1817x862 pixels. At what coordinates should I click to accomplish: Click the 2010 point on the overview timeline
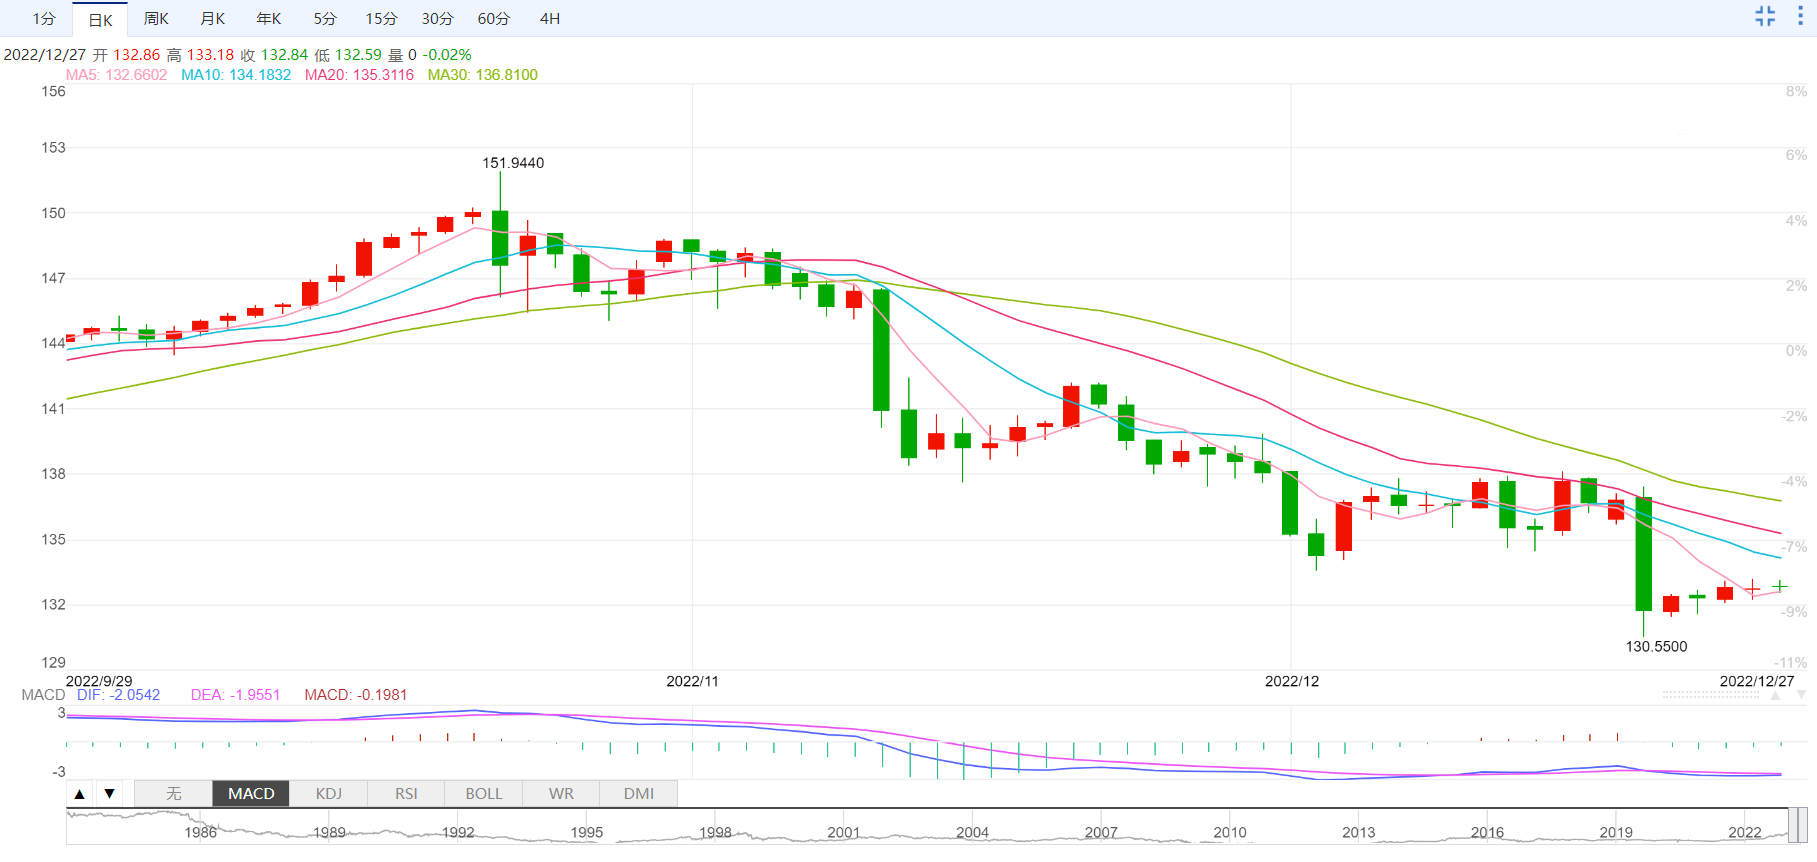coord(1229,832)
